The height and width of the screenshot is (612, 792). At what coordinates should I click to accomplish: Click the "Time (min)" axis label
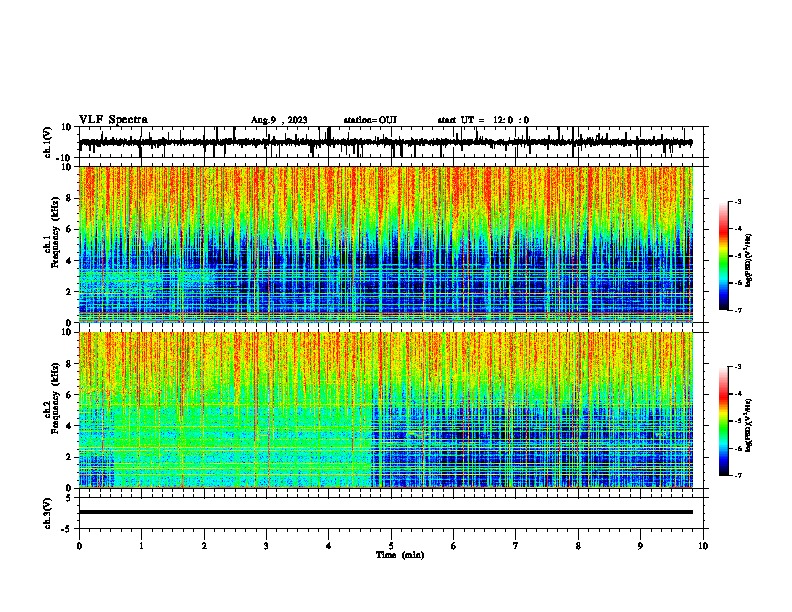click(400, 555)
